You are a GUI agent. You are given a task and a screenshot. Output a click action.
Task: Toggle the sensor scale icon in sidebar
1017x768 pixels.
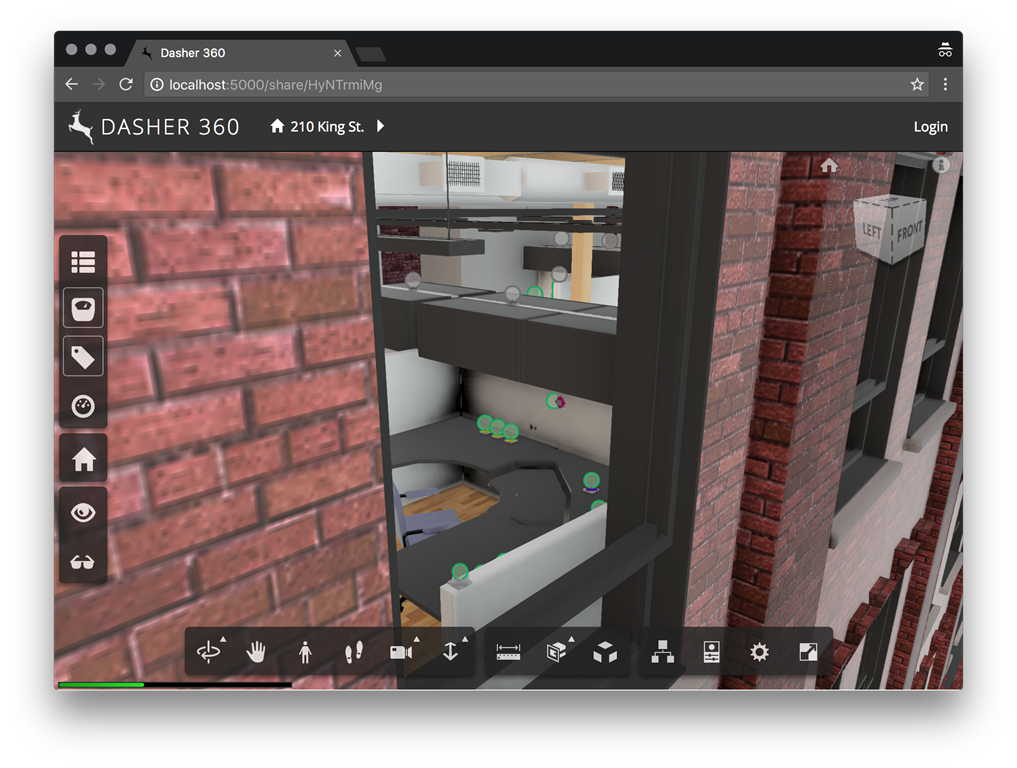tap(83, 307)
